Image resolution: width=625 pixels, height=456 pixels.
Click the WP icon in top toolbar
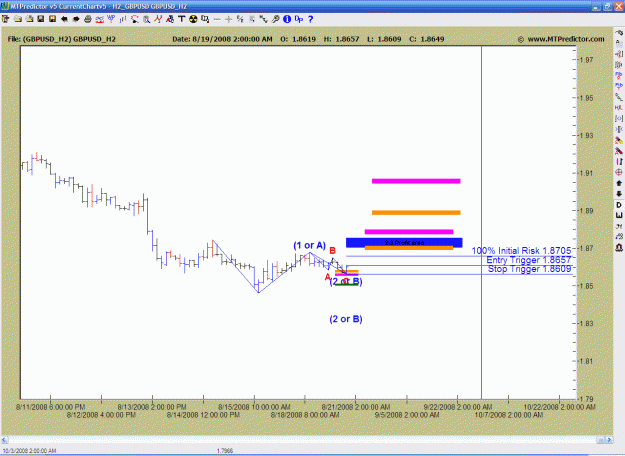tap(111, 19)
